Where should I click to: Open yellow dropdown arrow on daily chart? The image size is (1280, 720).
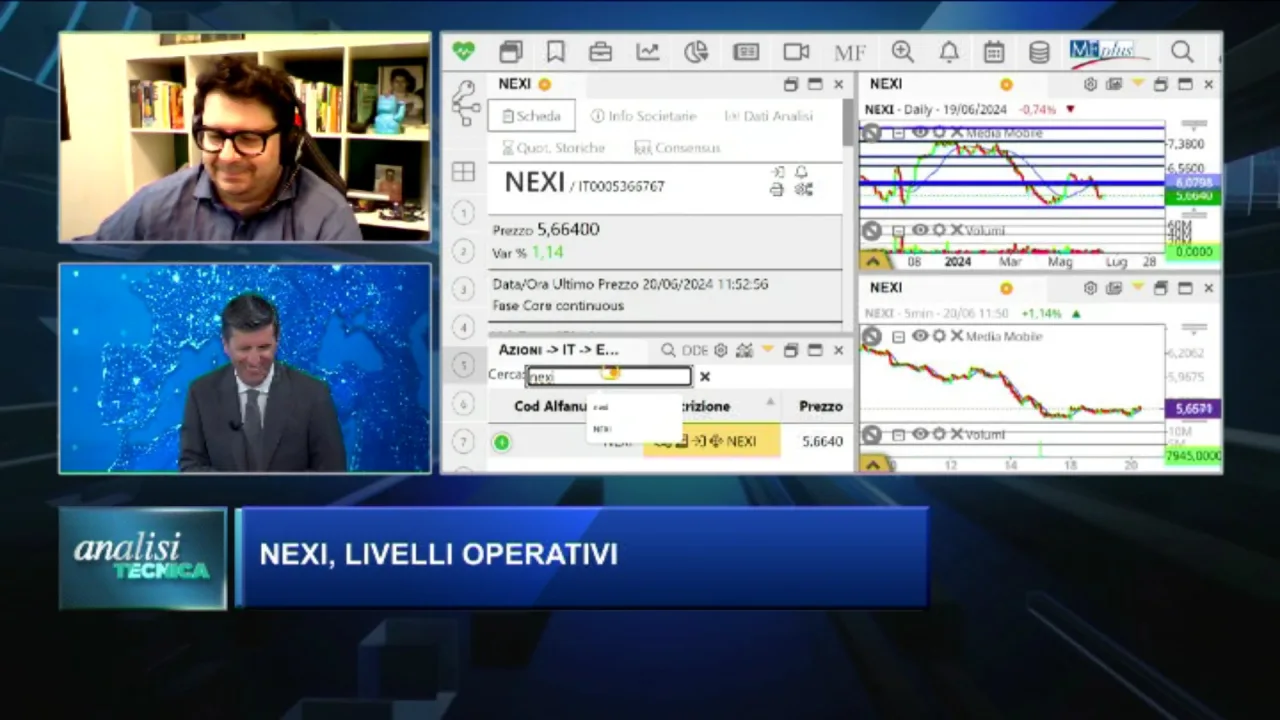(1138, 85)
